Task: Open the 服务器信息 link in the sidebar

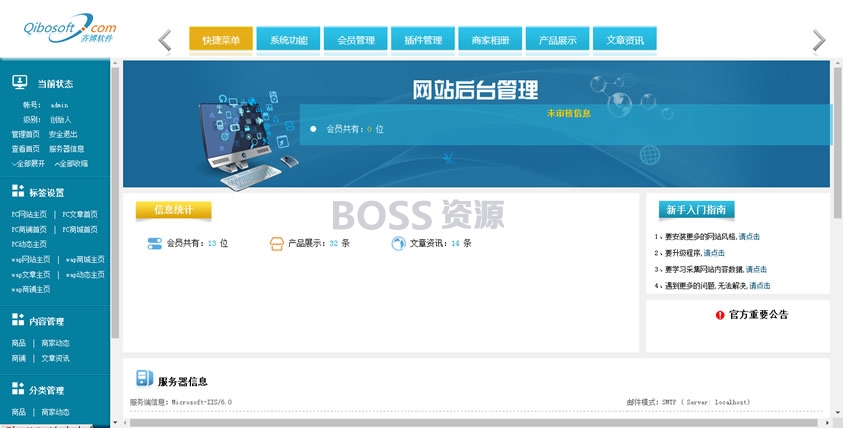Action: point(66,148)
